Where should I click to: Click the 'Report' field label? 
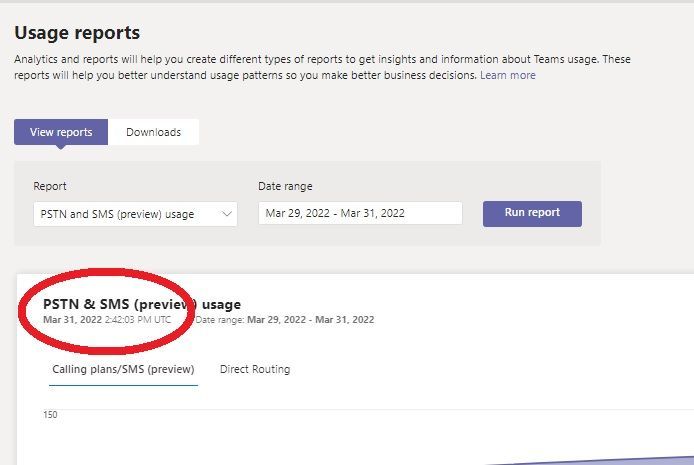(50, 186)
